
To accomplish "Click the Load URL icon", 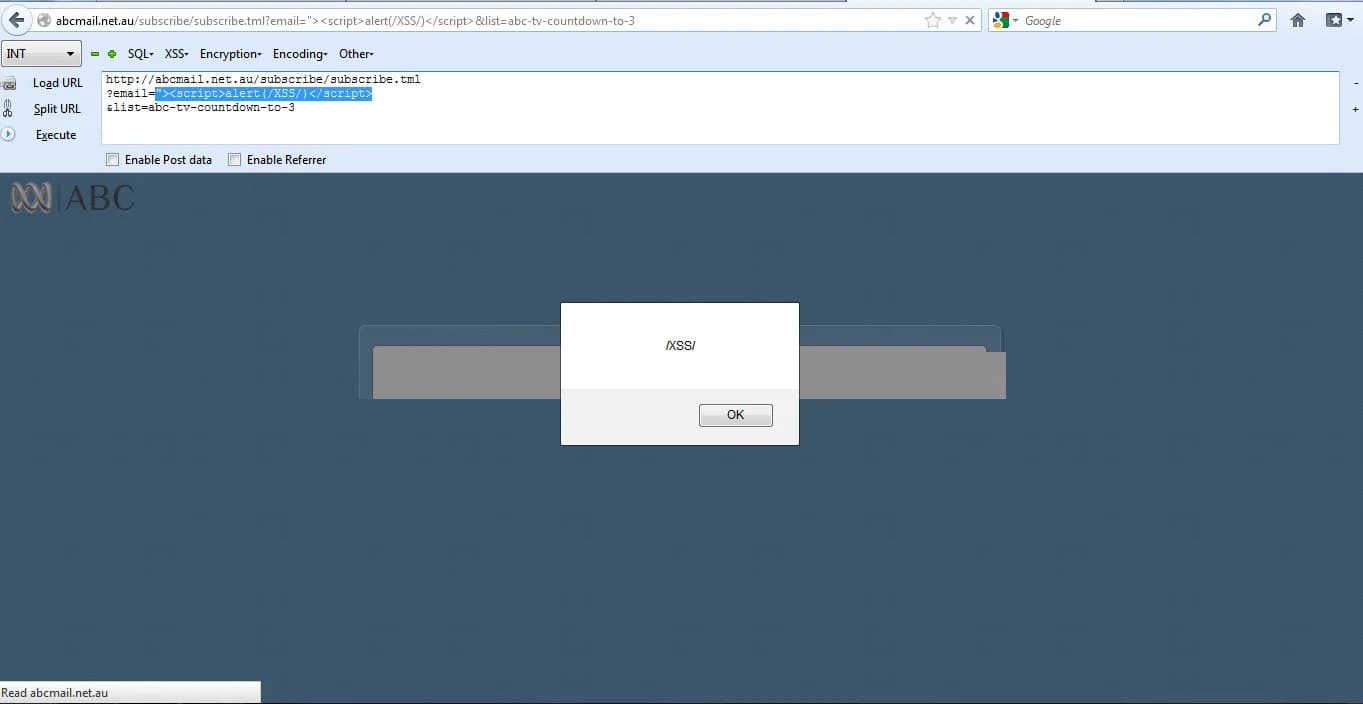I will [x=9, y=84].
